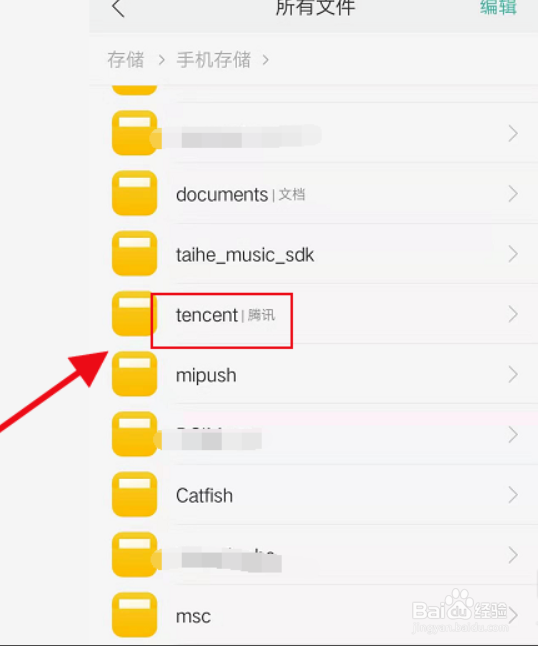Expand the mipush row chevron
The width and height of the screenshot is (538, 646).
pos(513,374)
